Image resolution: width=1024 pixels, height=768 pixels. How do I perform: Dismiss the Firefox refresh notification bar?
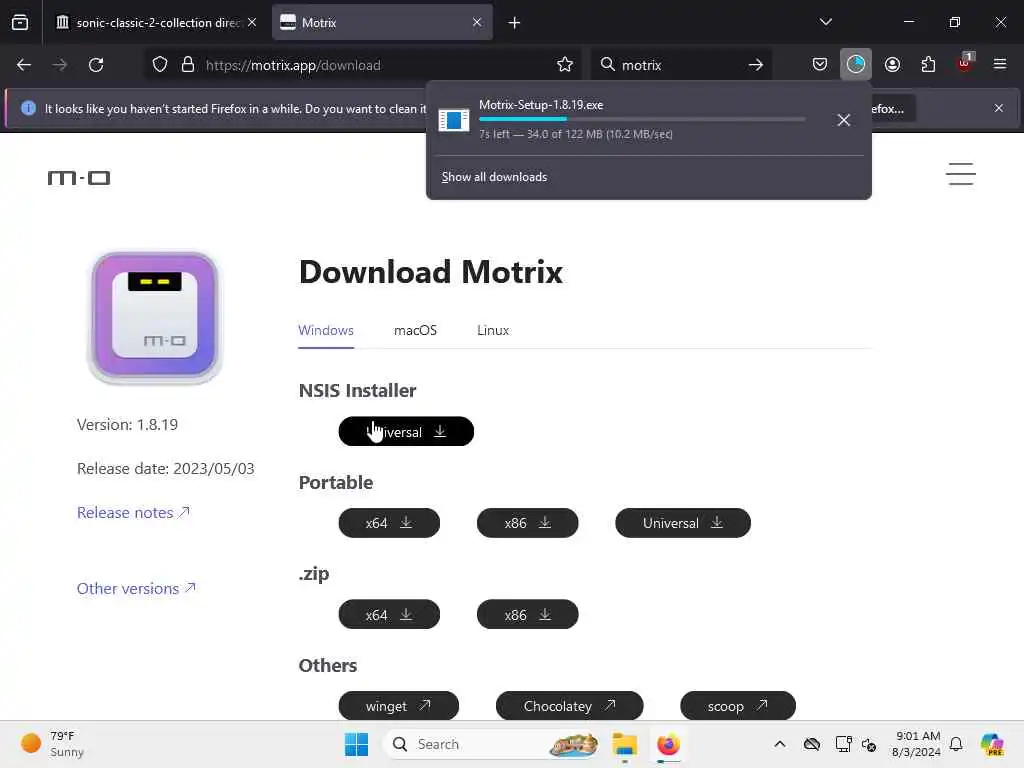999,108
